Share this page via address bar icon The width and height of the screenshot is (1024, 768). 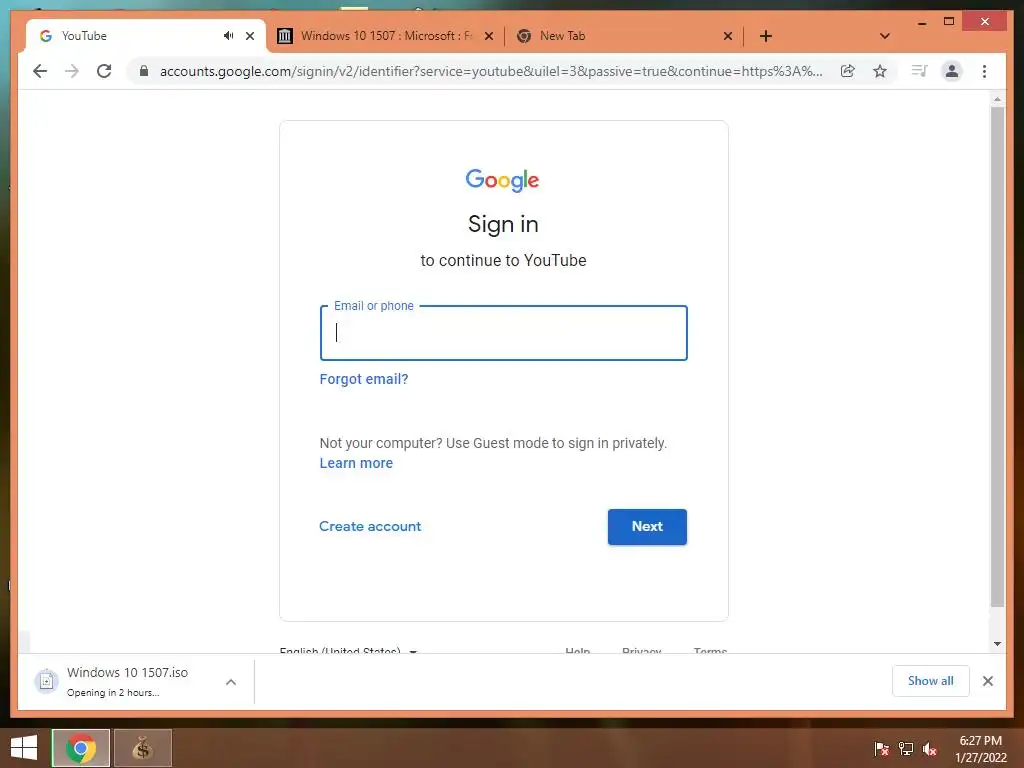click(848, 71)
